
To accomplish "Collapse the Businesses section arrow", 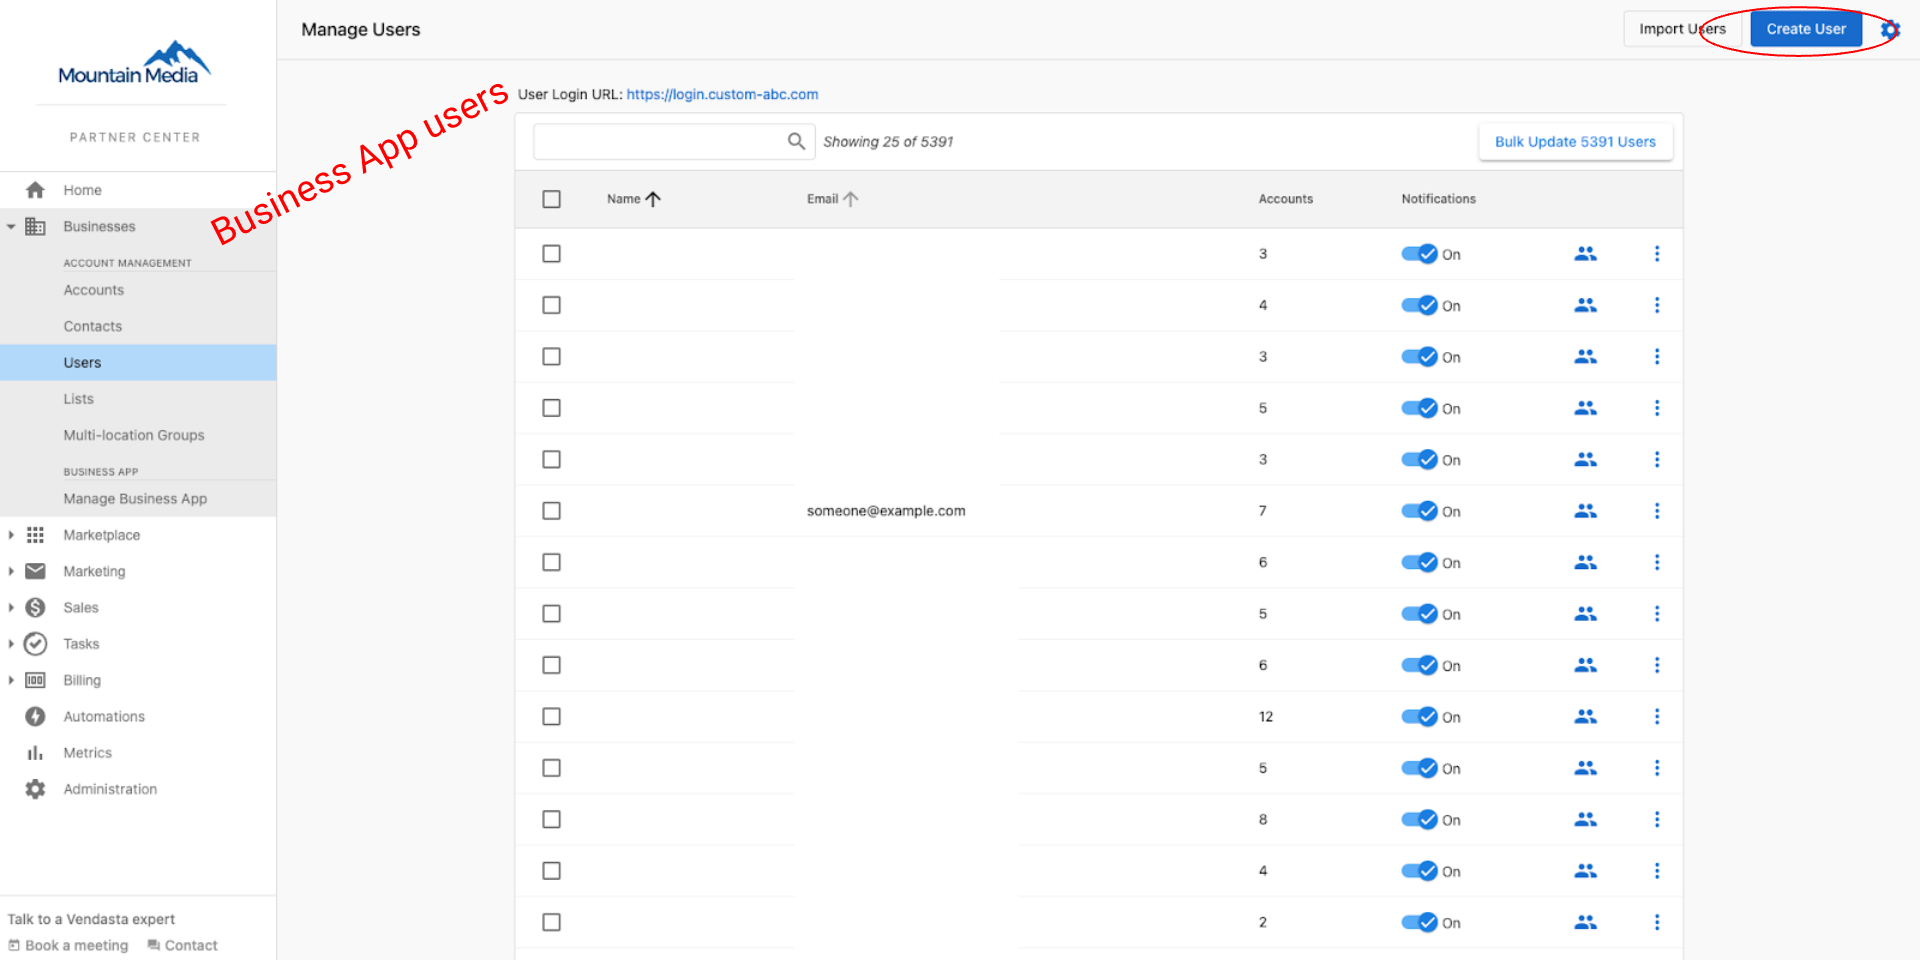I will 11,227.
